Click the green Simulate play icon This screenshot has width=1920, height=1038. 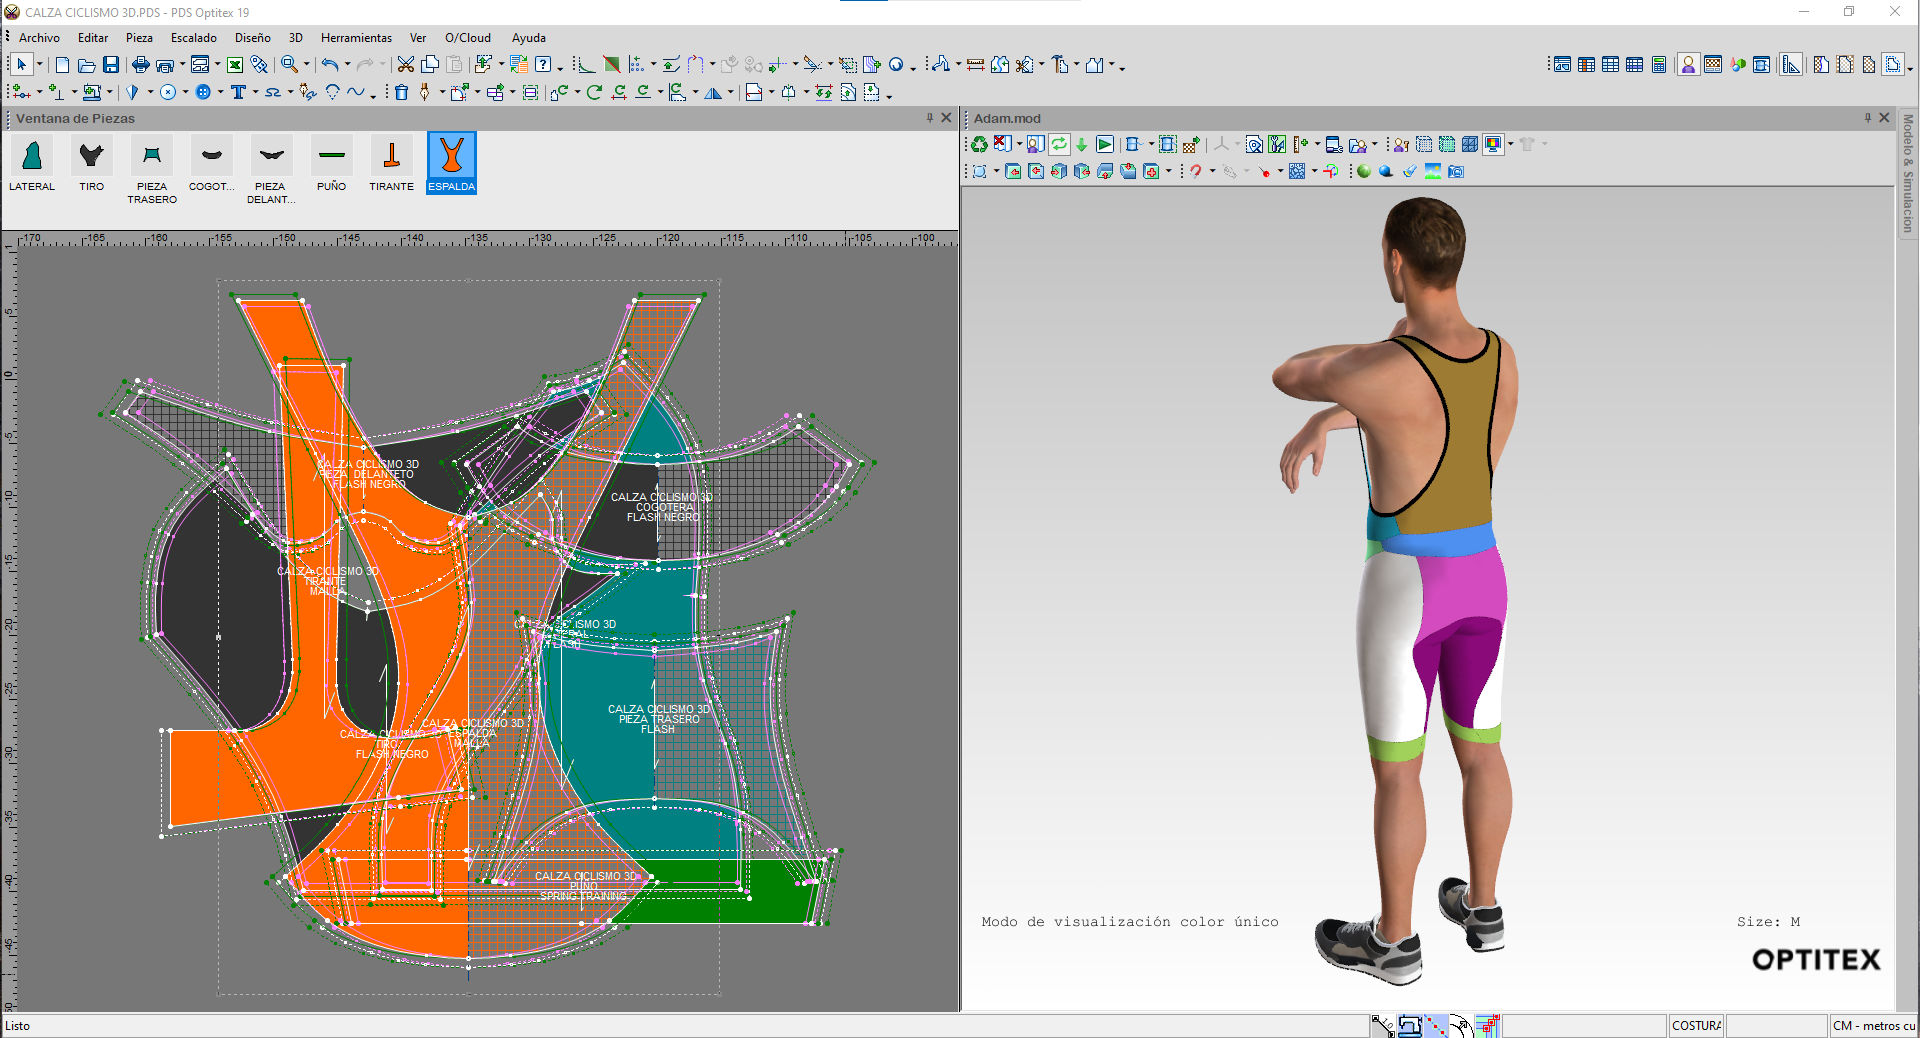pos(1104,145)
